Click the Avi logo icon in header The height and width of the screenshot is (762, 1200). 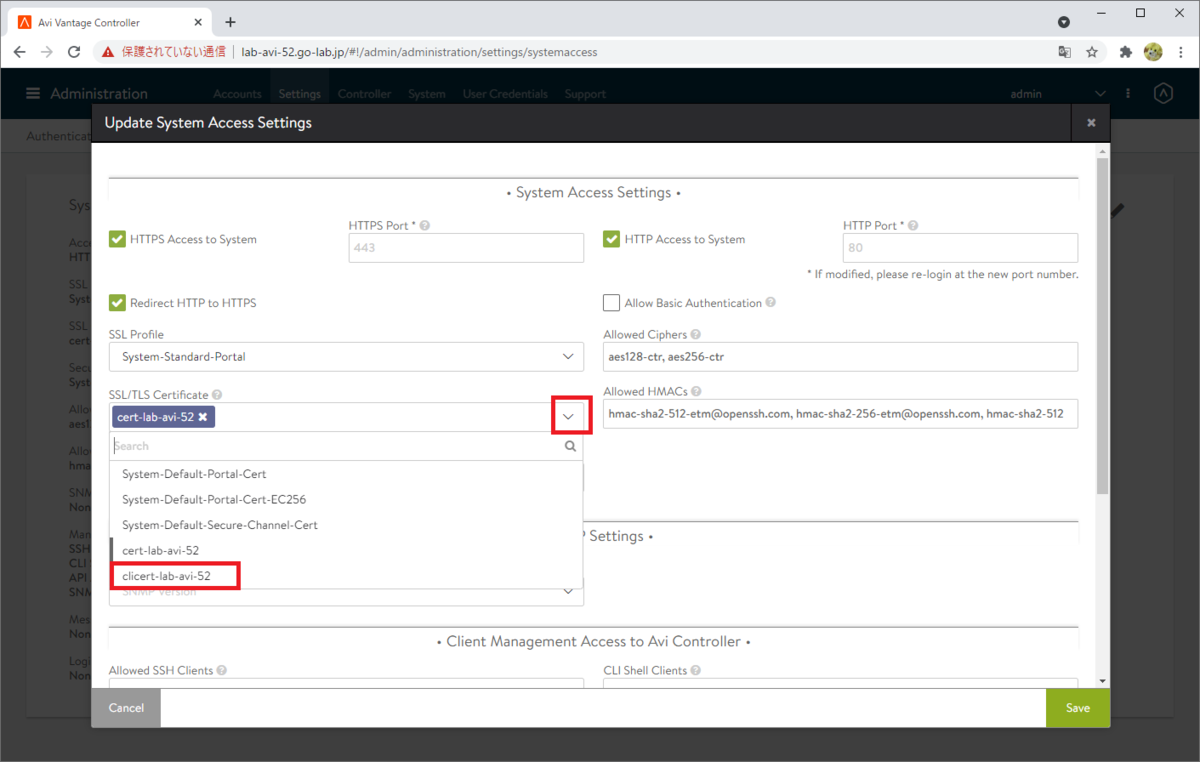(x=1163, y=93)
